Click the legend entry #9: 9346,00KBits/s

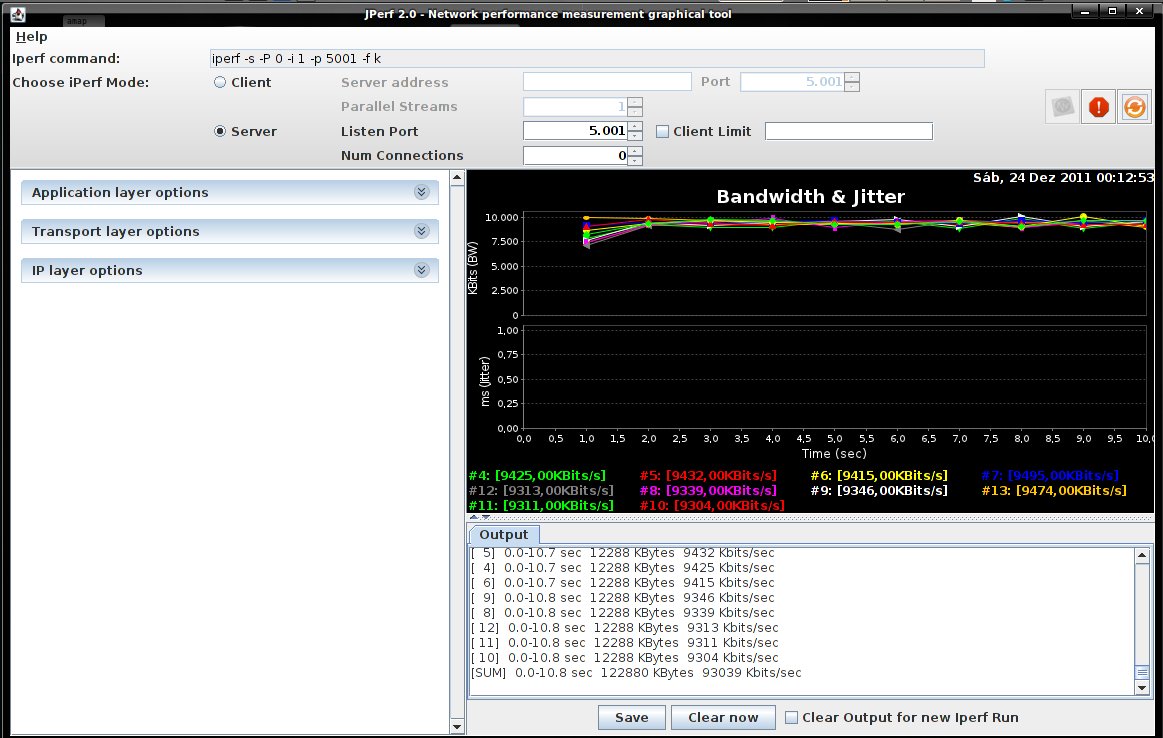pyautogui.click(x=879, y=490)
